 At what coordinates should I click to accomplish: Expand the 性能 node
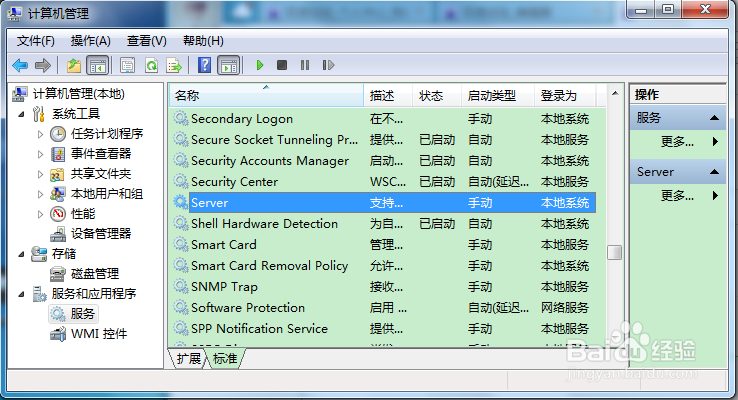40,214
